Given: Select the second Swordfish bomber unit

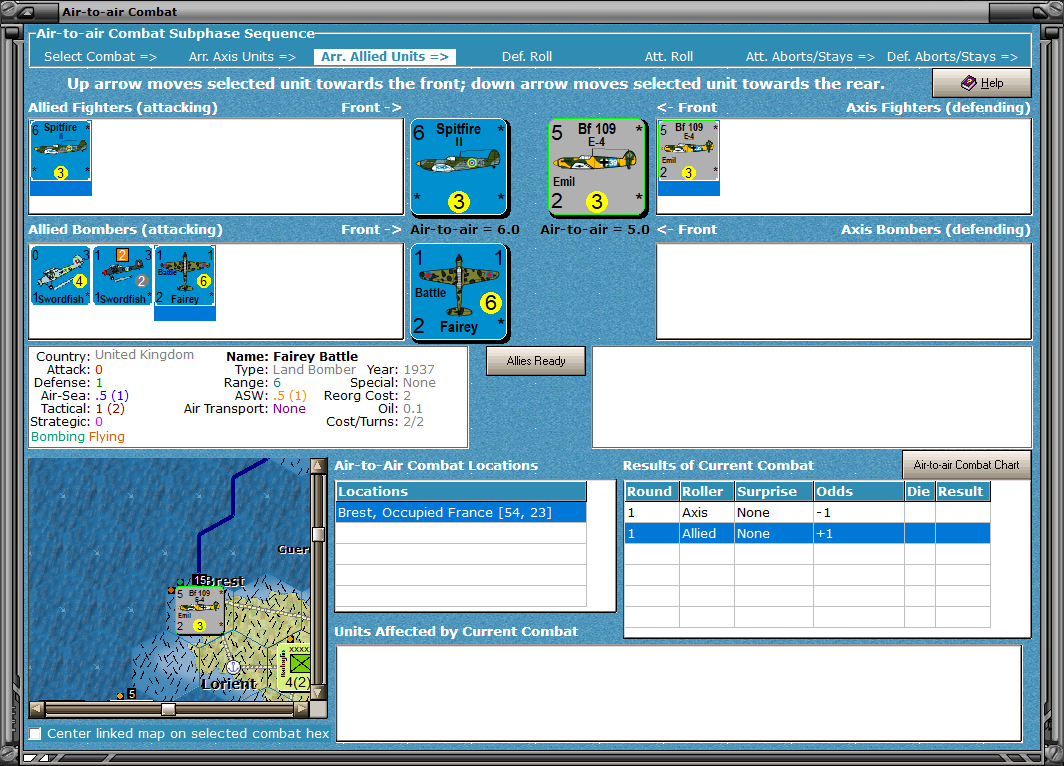Looking at the screenshot, I should 122,275.
